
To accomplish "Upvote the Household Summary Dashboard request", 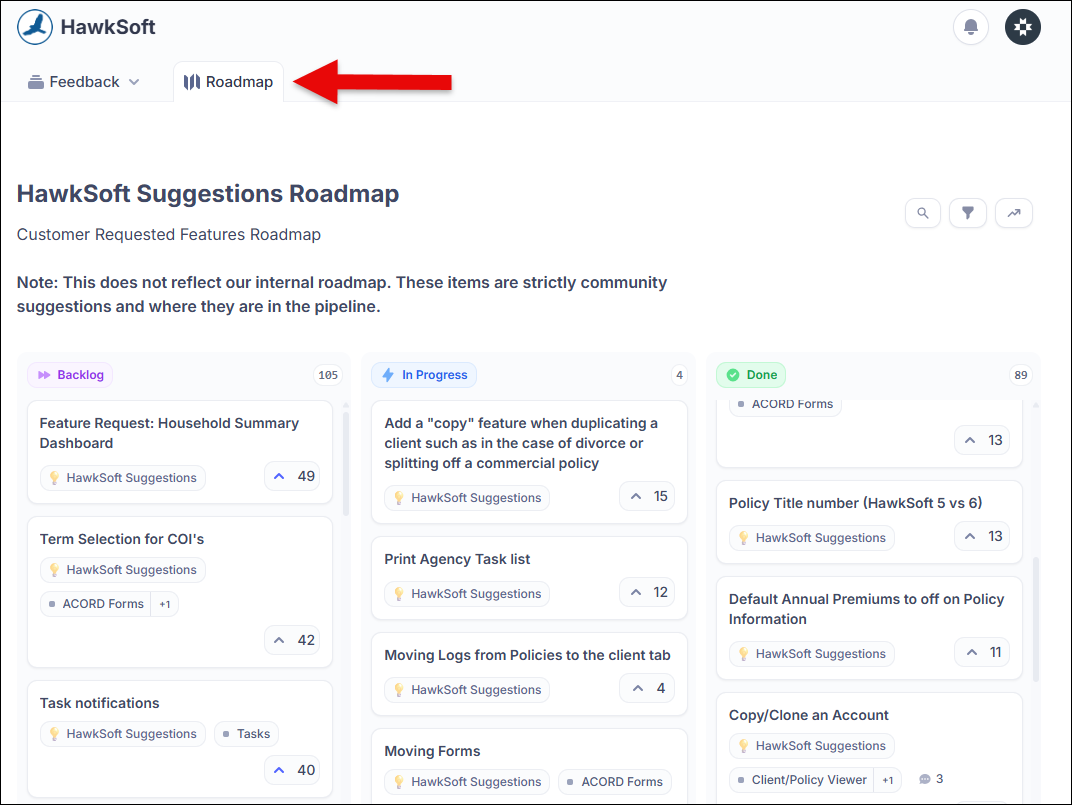I will (292, 476).
